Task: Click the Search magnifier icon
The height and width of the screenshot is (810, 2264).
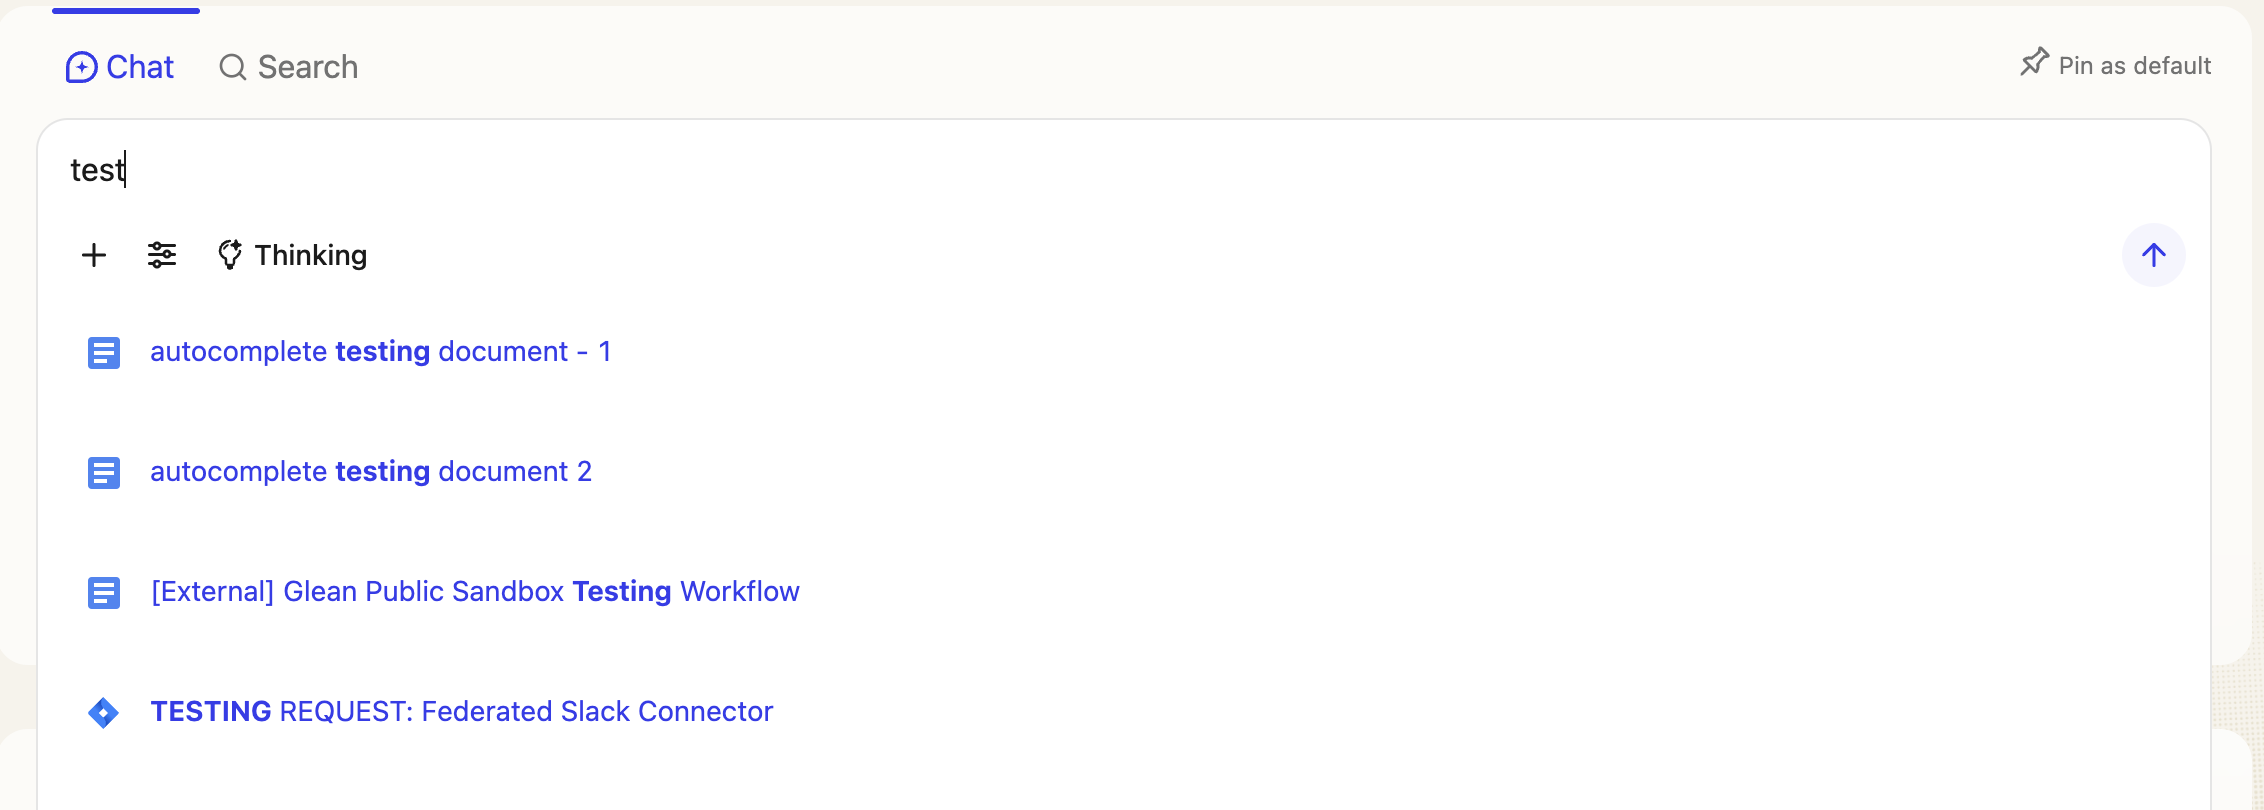Action: click(232, 67)
